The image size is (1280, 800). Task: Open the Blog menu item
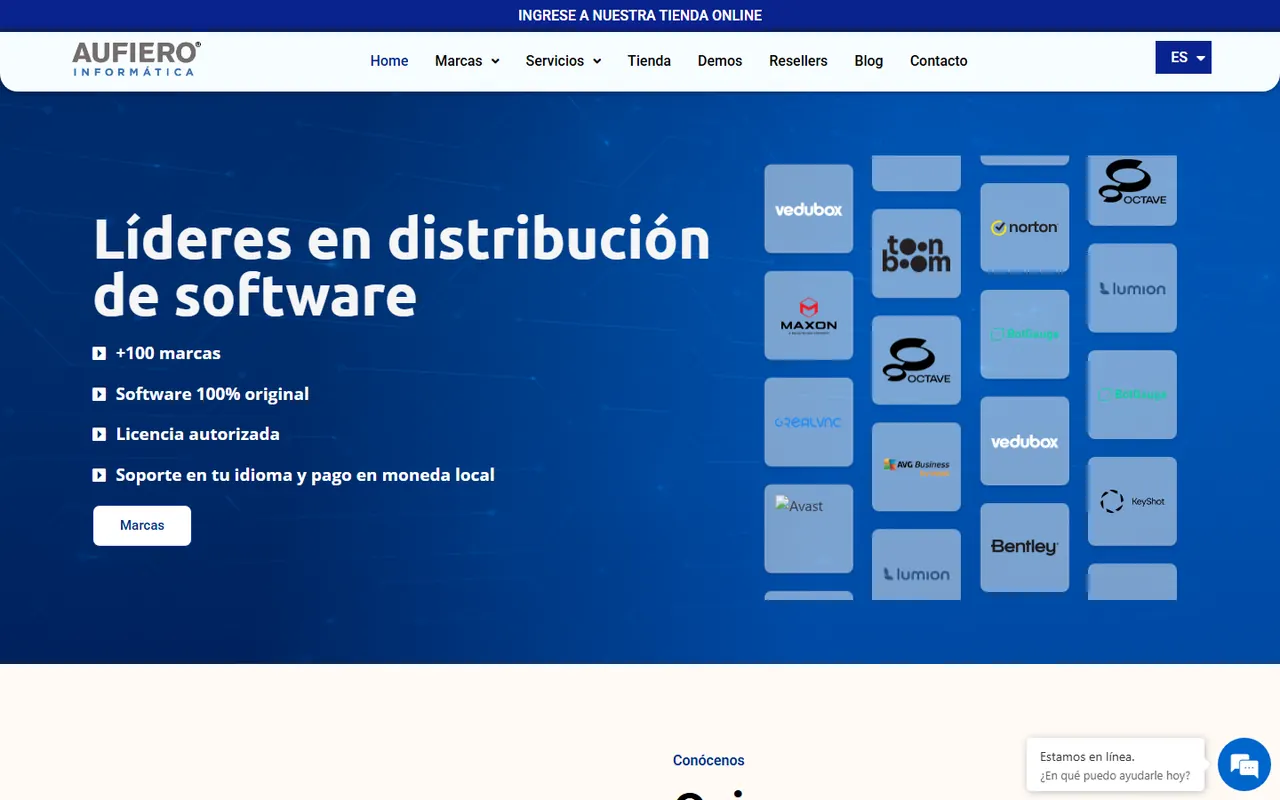point(869,61)
